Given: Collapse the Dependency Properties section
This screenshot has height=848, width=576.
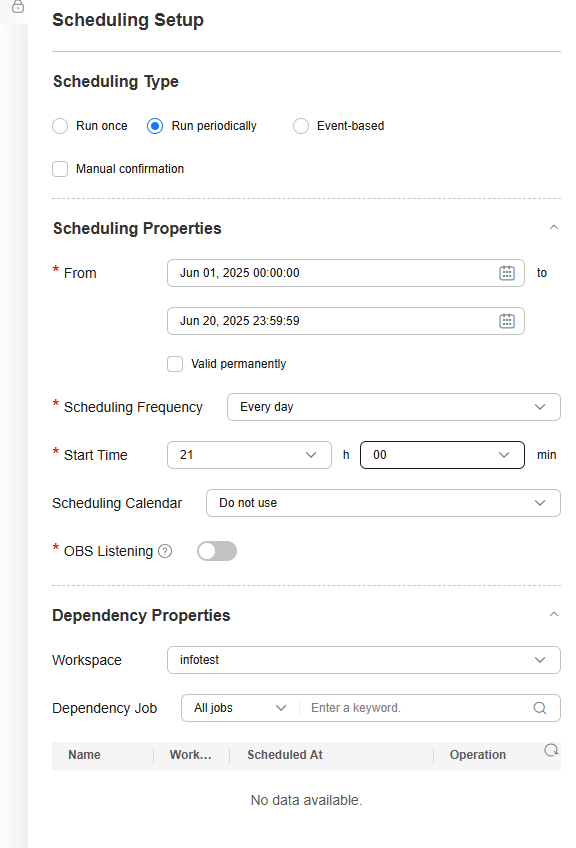Looking at the screenshot, I should click(x=554, y=614).
